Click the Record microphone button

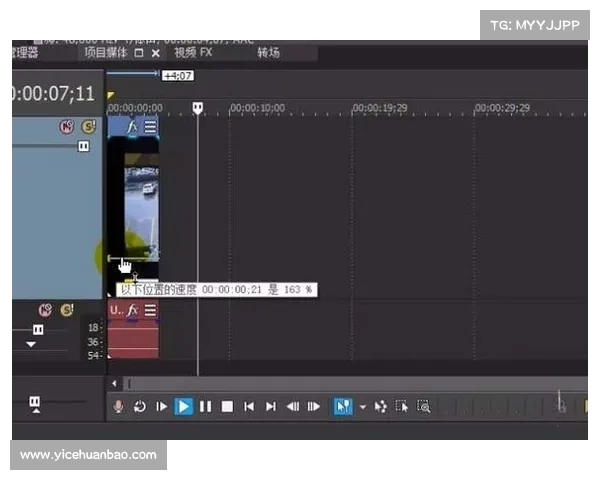tap(119, 406)
